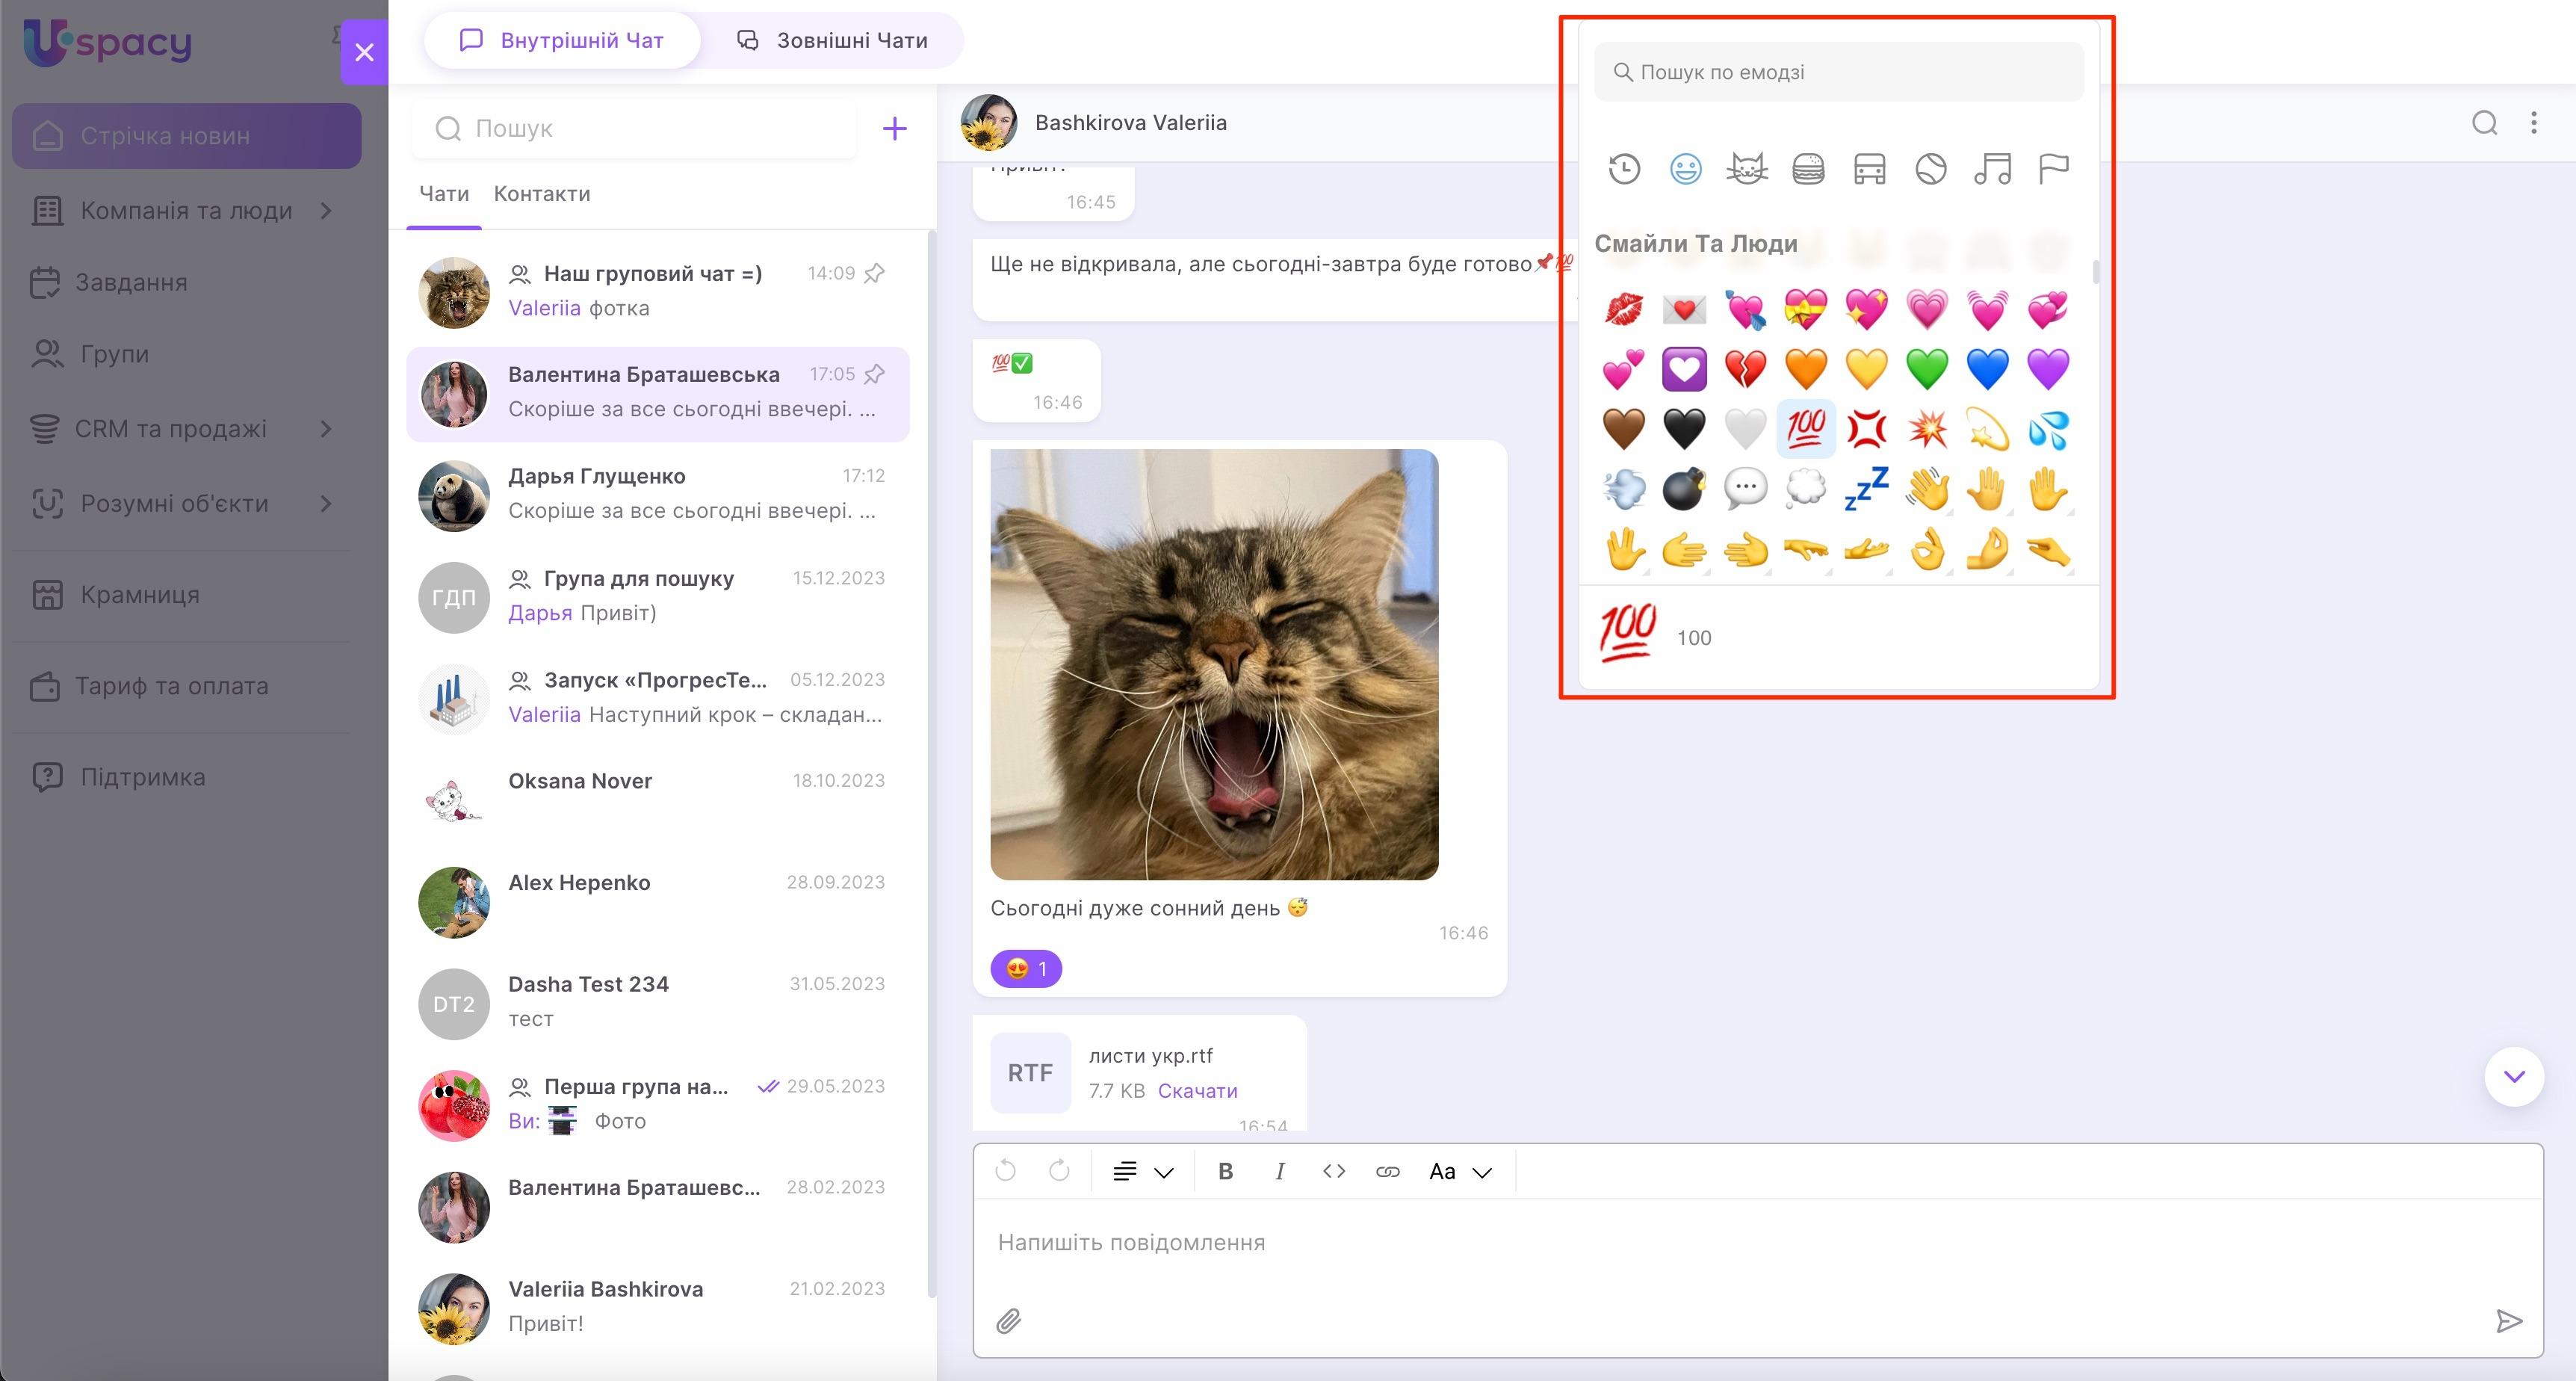Click the paperclip attach file icon
The width and height of the screenshot is (2576, 1381).
[1008, 1321]
